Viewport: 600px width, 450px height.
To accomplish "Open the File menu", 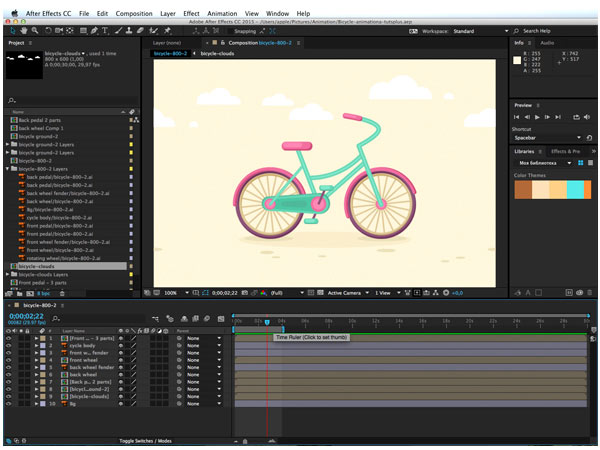I will pyautogui.click(x=84, y=13).
